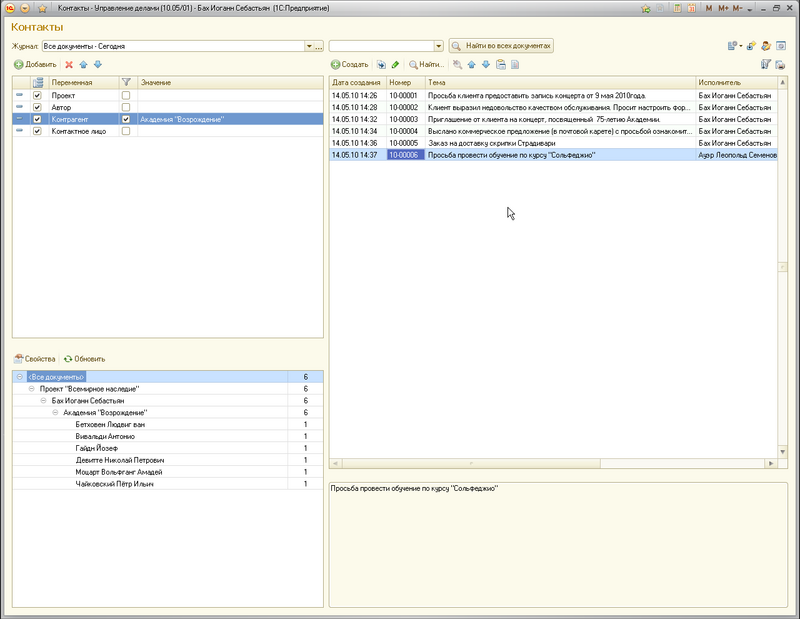Toggle the filter checkbox for Контактное лицо

coord(126,131)
